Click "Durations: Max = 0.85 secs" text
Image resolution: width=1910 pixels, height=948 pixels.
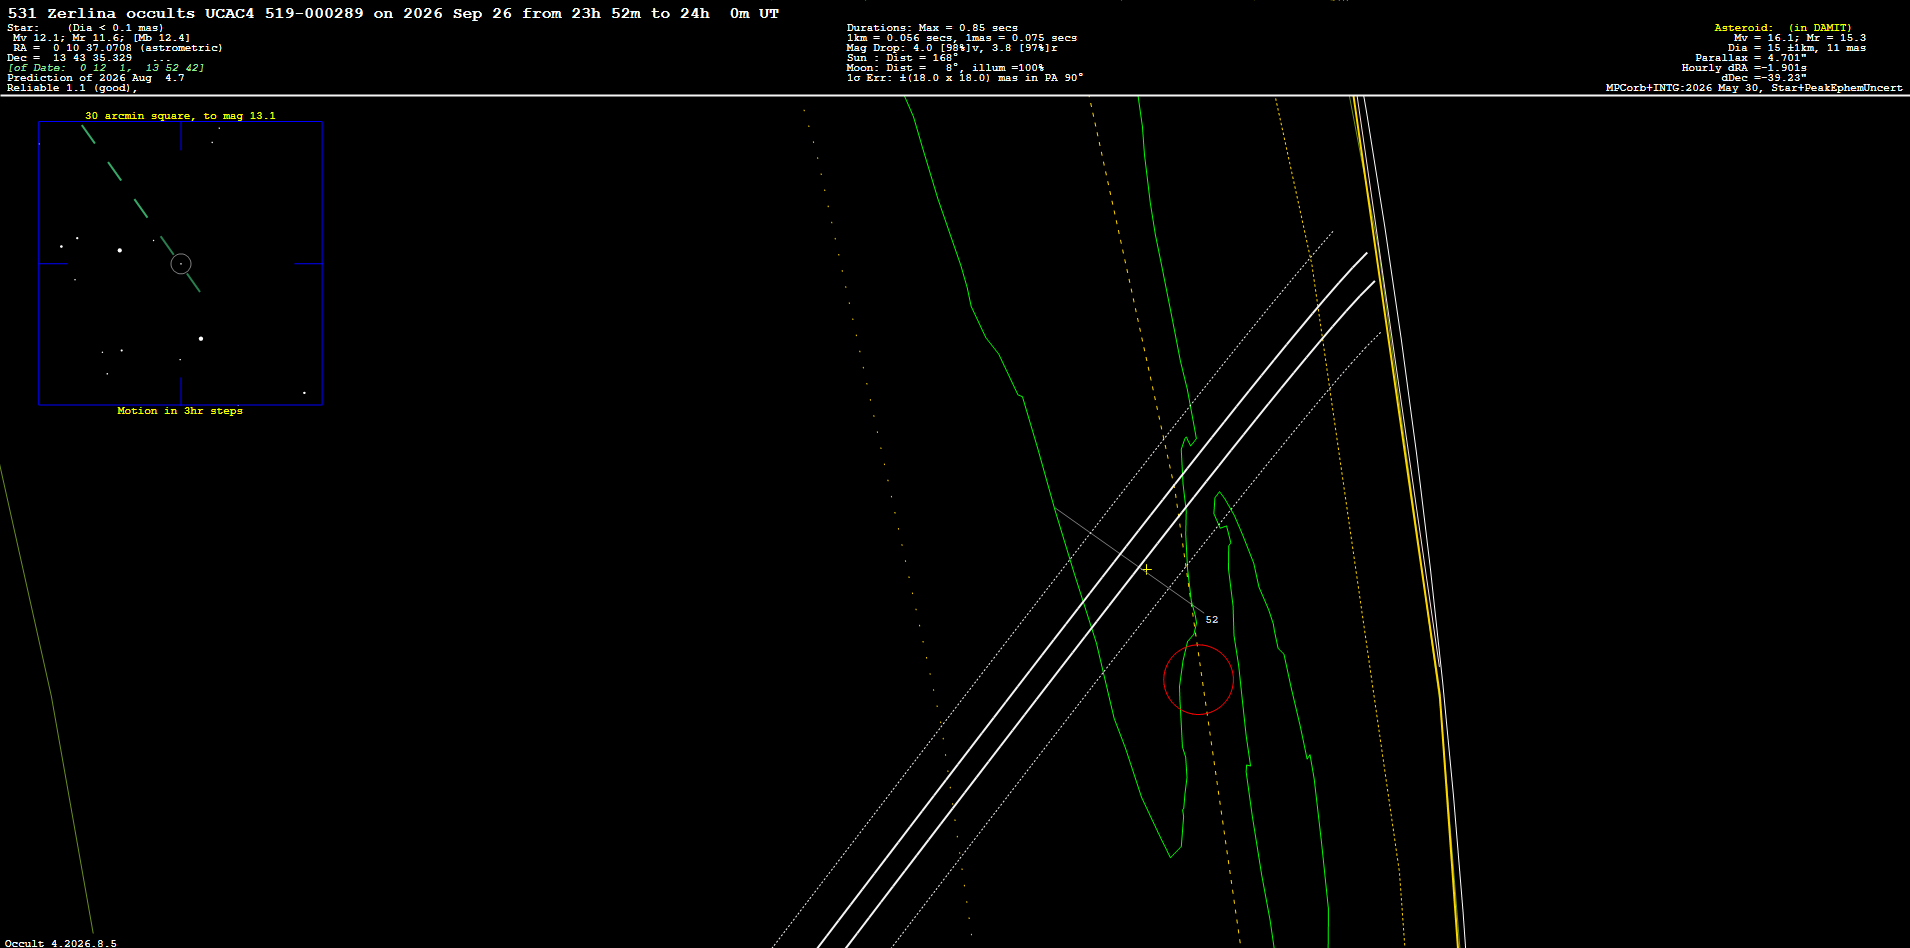pos(932,28)
